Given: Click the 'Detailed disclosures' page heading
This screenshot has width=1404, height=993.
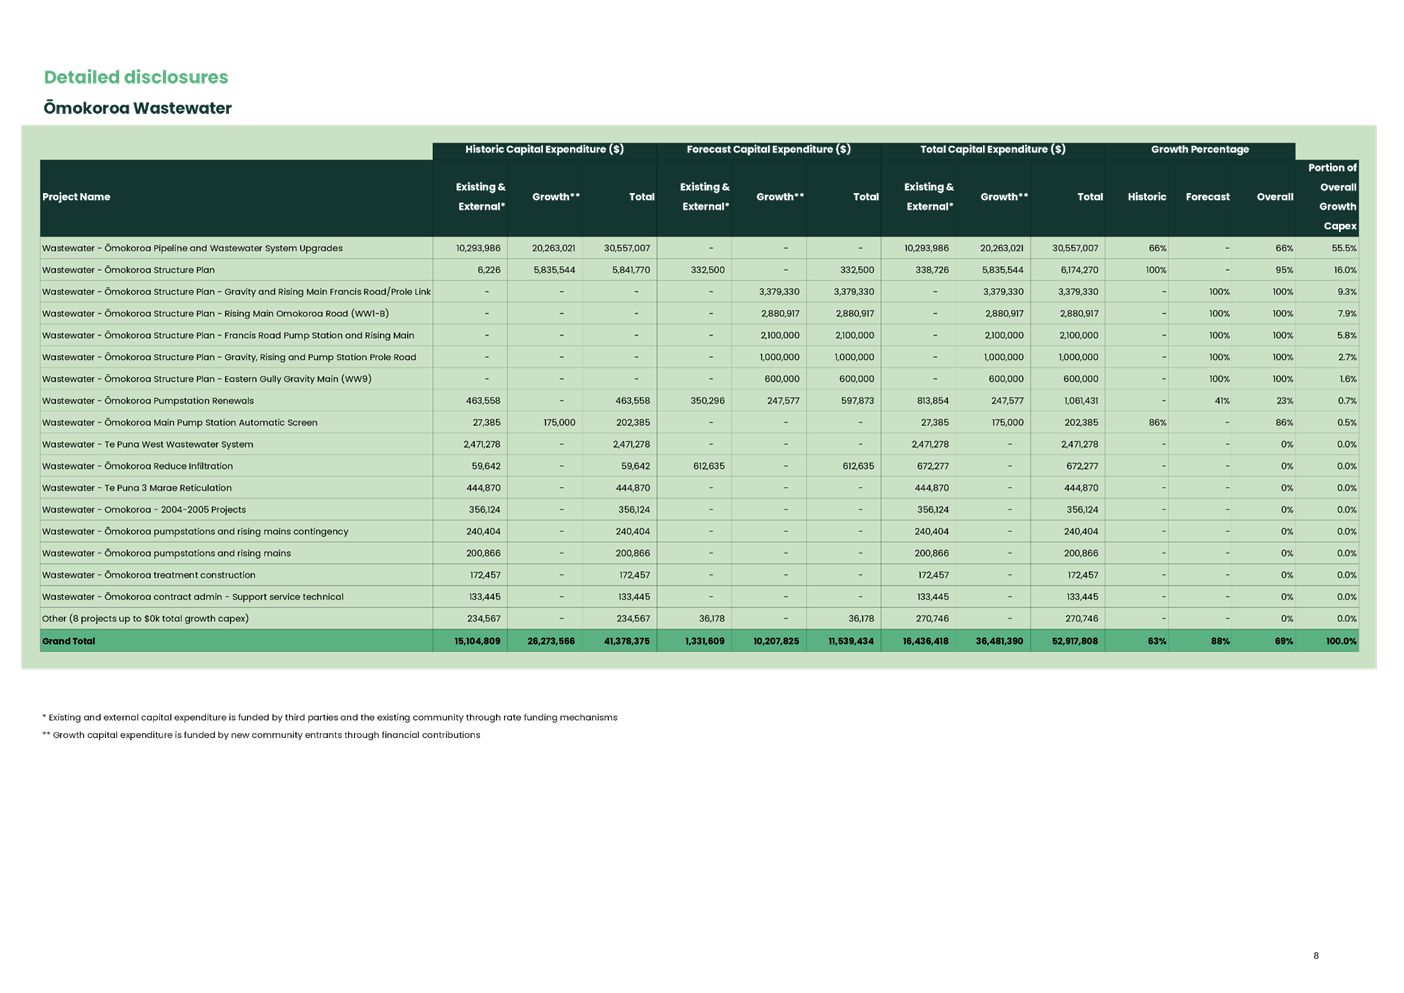Looking at the screenshot, I should (x=136, y=77).
